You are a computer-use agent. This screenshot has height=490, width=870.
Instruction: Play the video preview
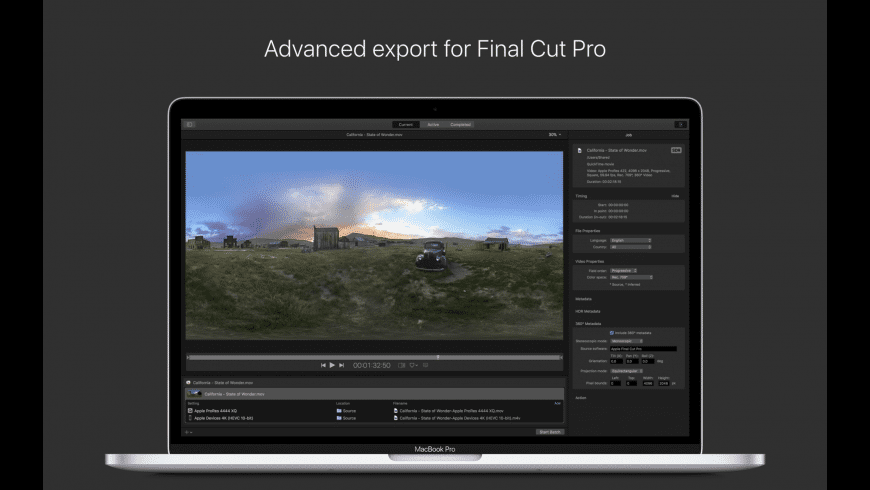point(332,365)
